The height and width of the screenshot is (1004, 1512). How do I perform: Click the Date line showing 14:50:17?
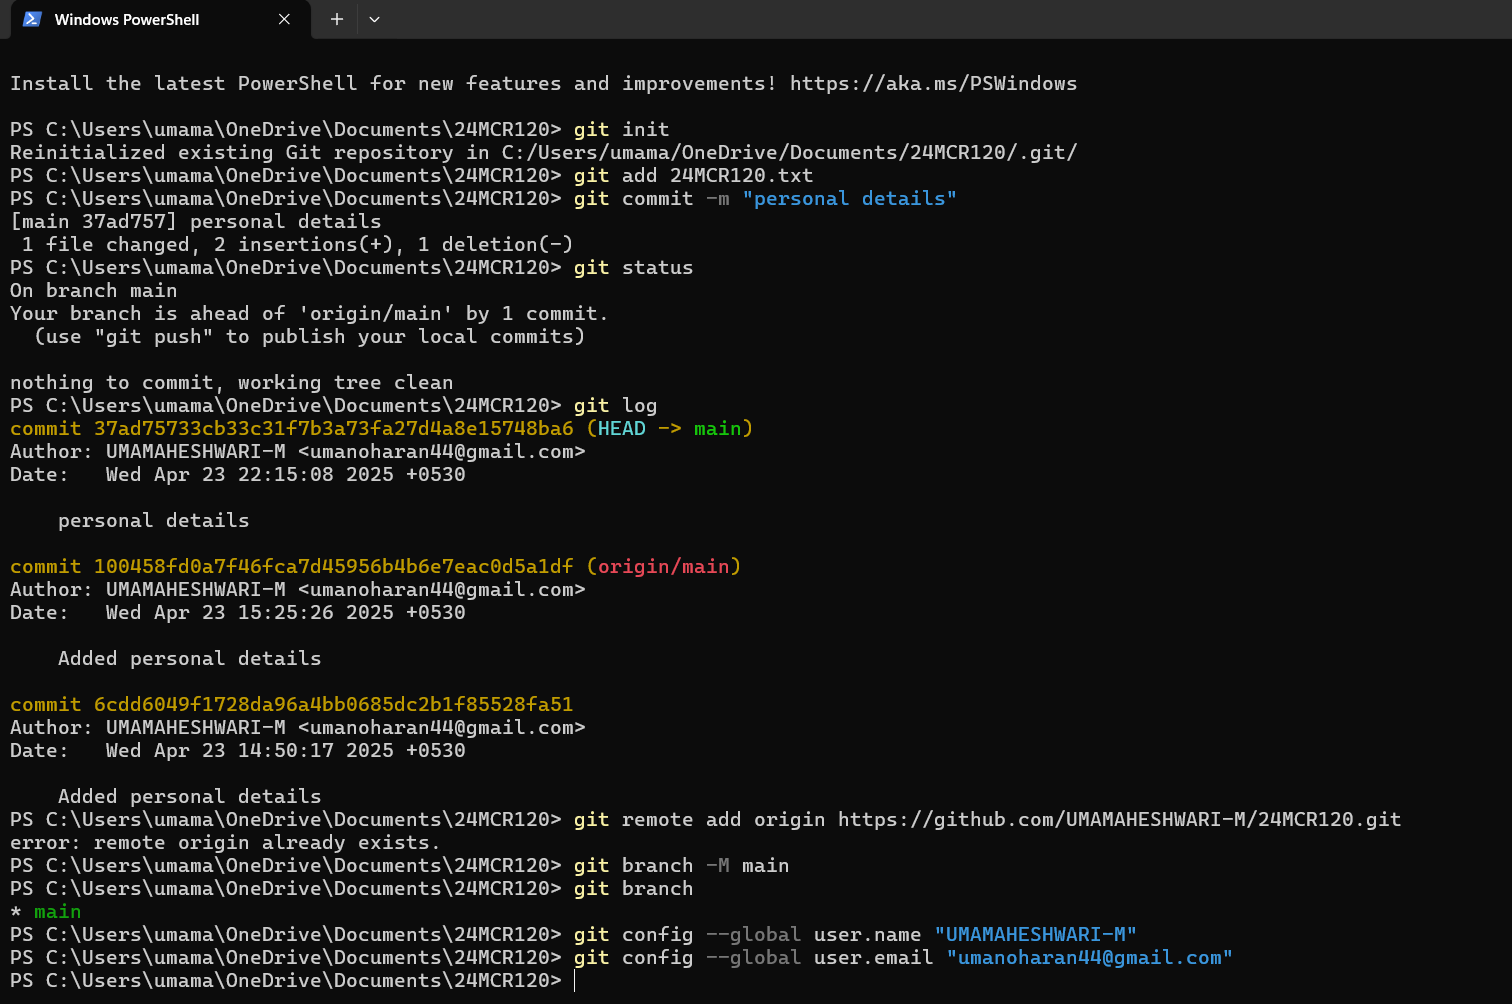pos(238,750)
